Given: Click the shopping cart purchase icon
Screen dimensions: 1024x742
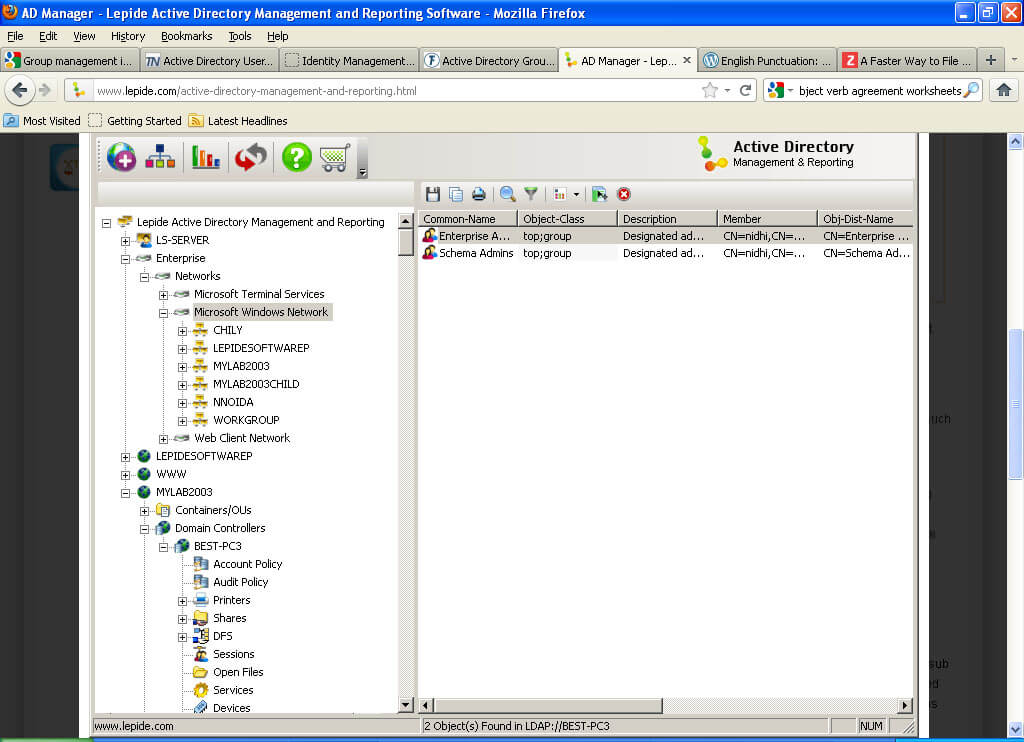Looking at the screenshot, I should coord(335,157).
